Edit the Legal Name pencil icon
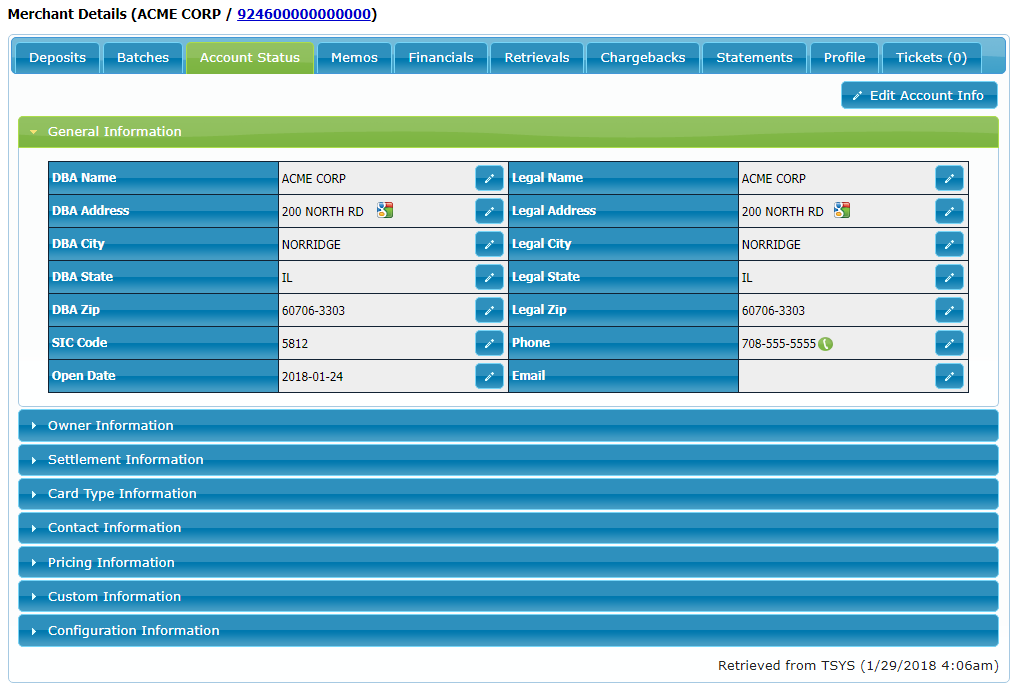Viewport: 1015px width, 687px height. click(949, 178)
